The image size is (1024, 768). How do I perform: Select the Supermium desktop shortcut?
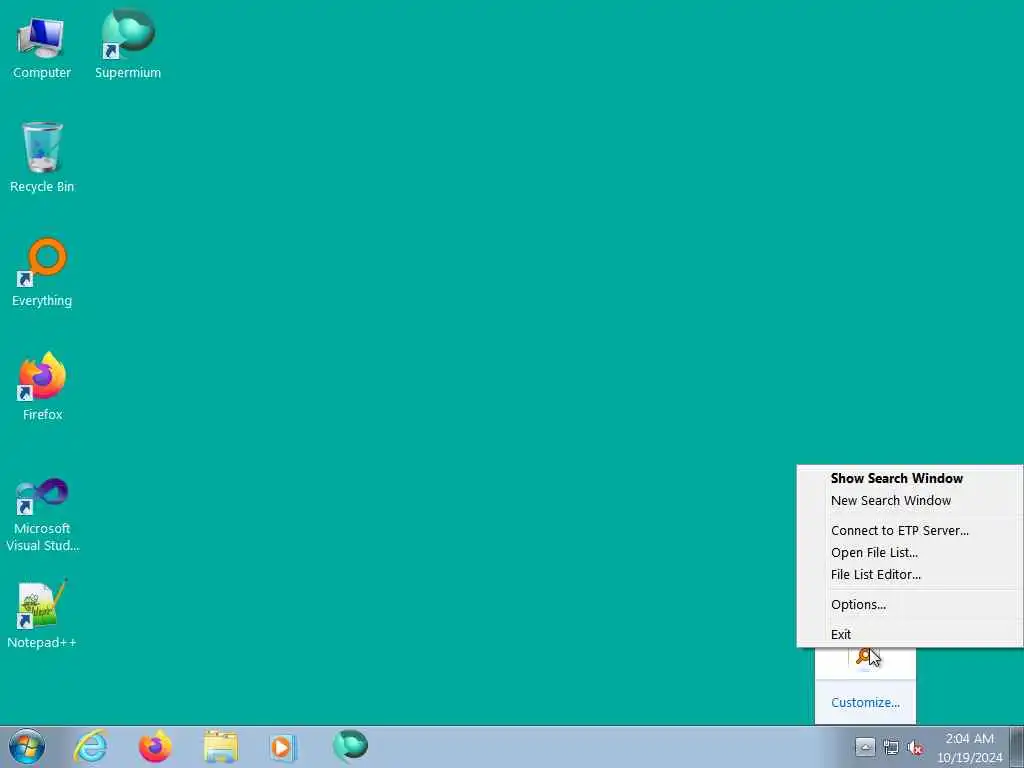point(128,44)
